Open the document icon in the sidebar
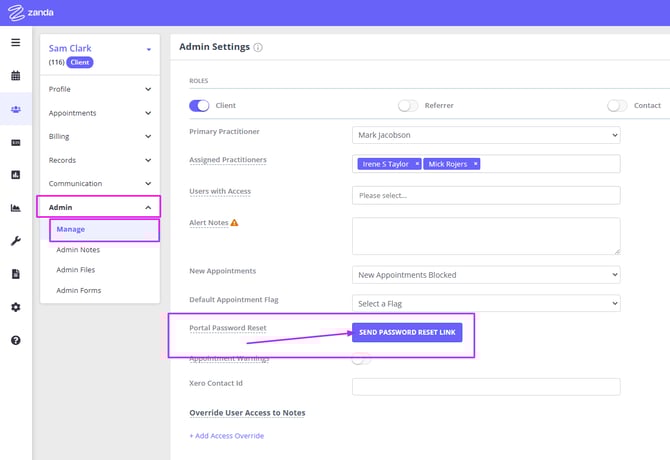This screenshot has width=670, height=460. coord(15,274)
